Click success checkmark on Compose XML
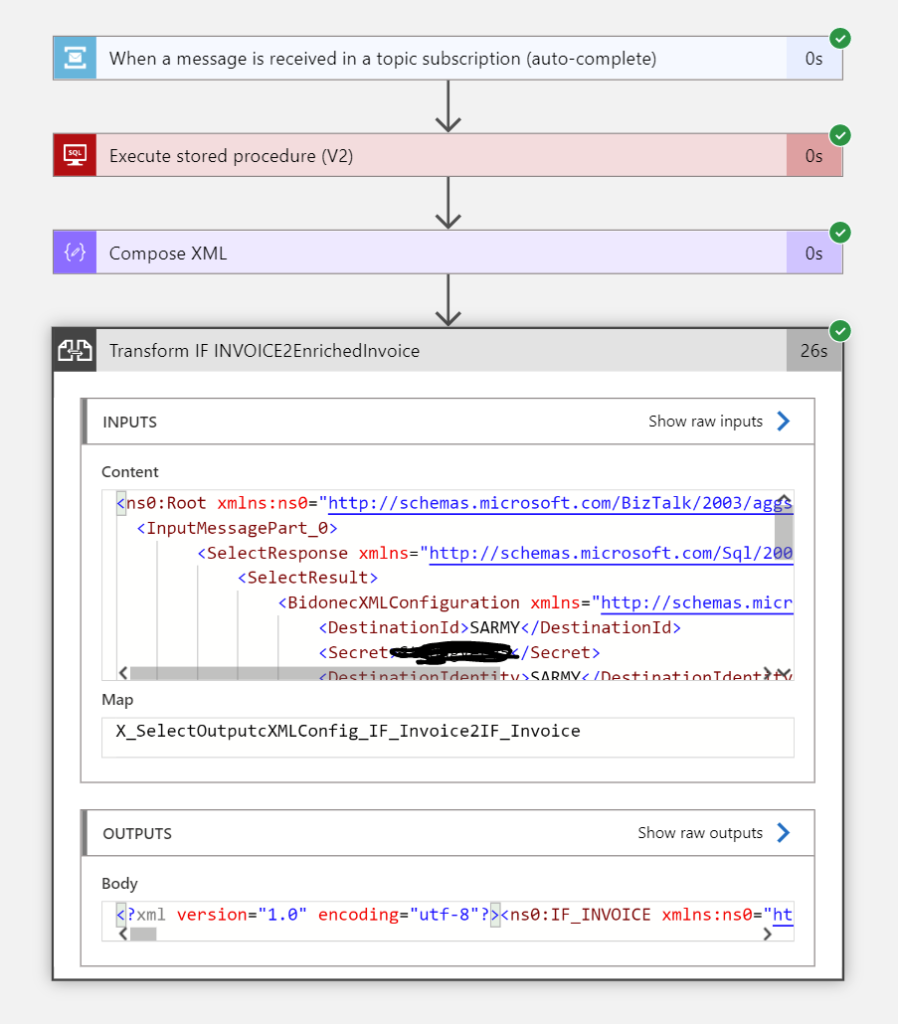 coord(840,232)
